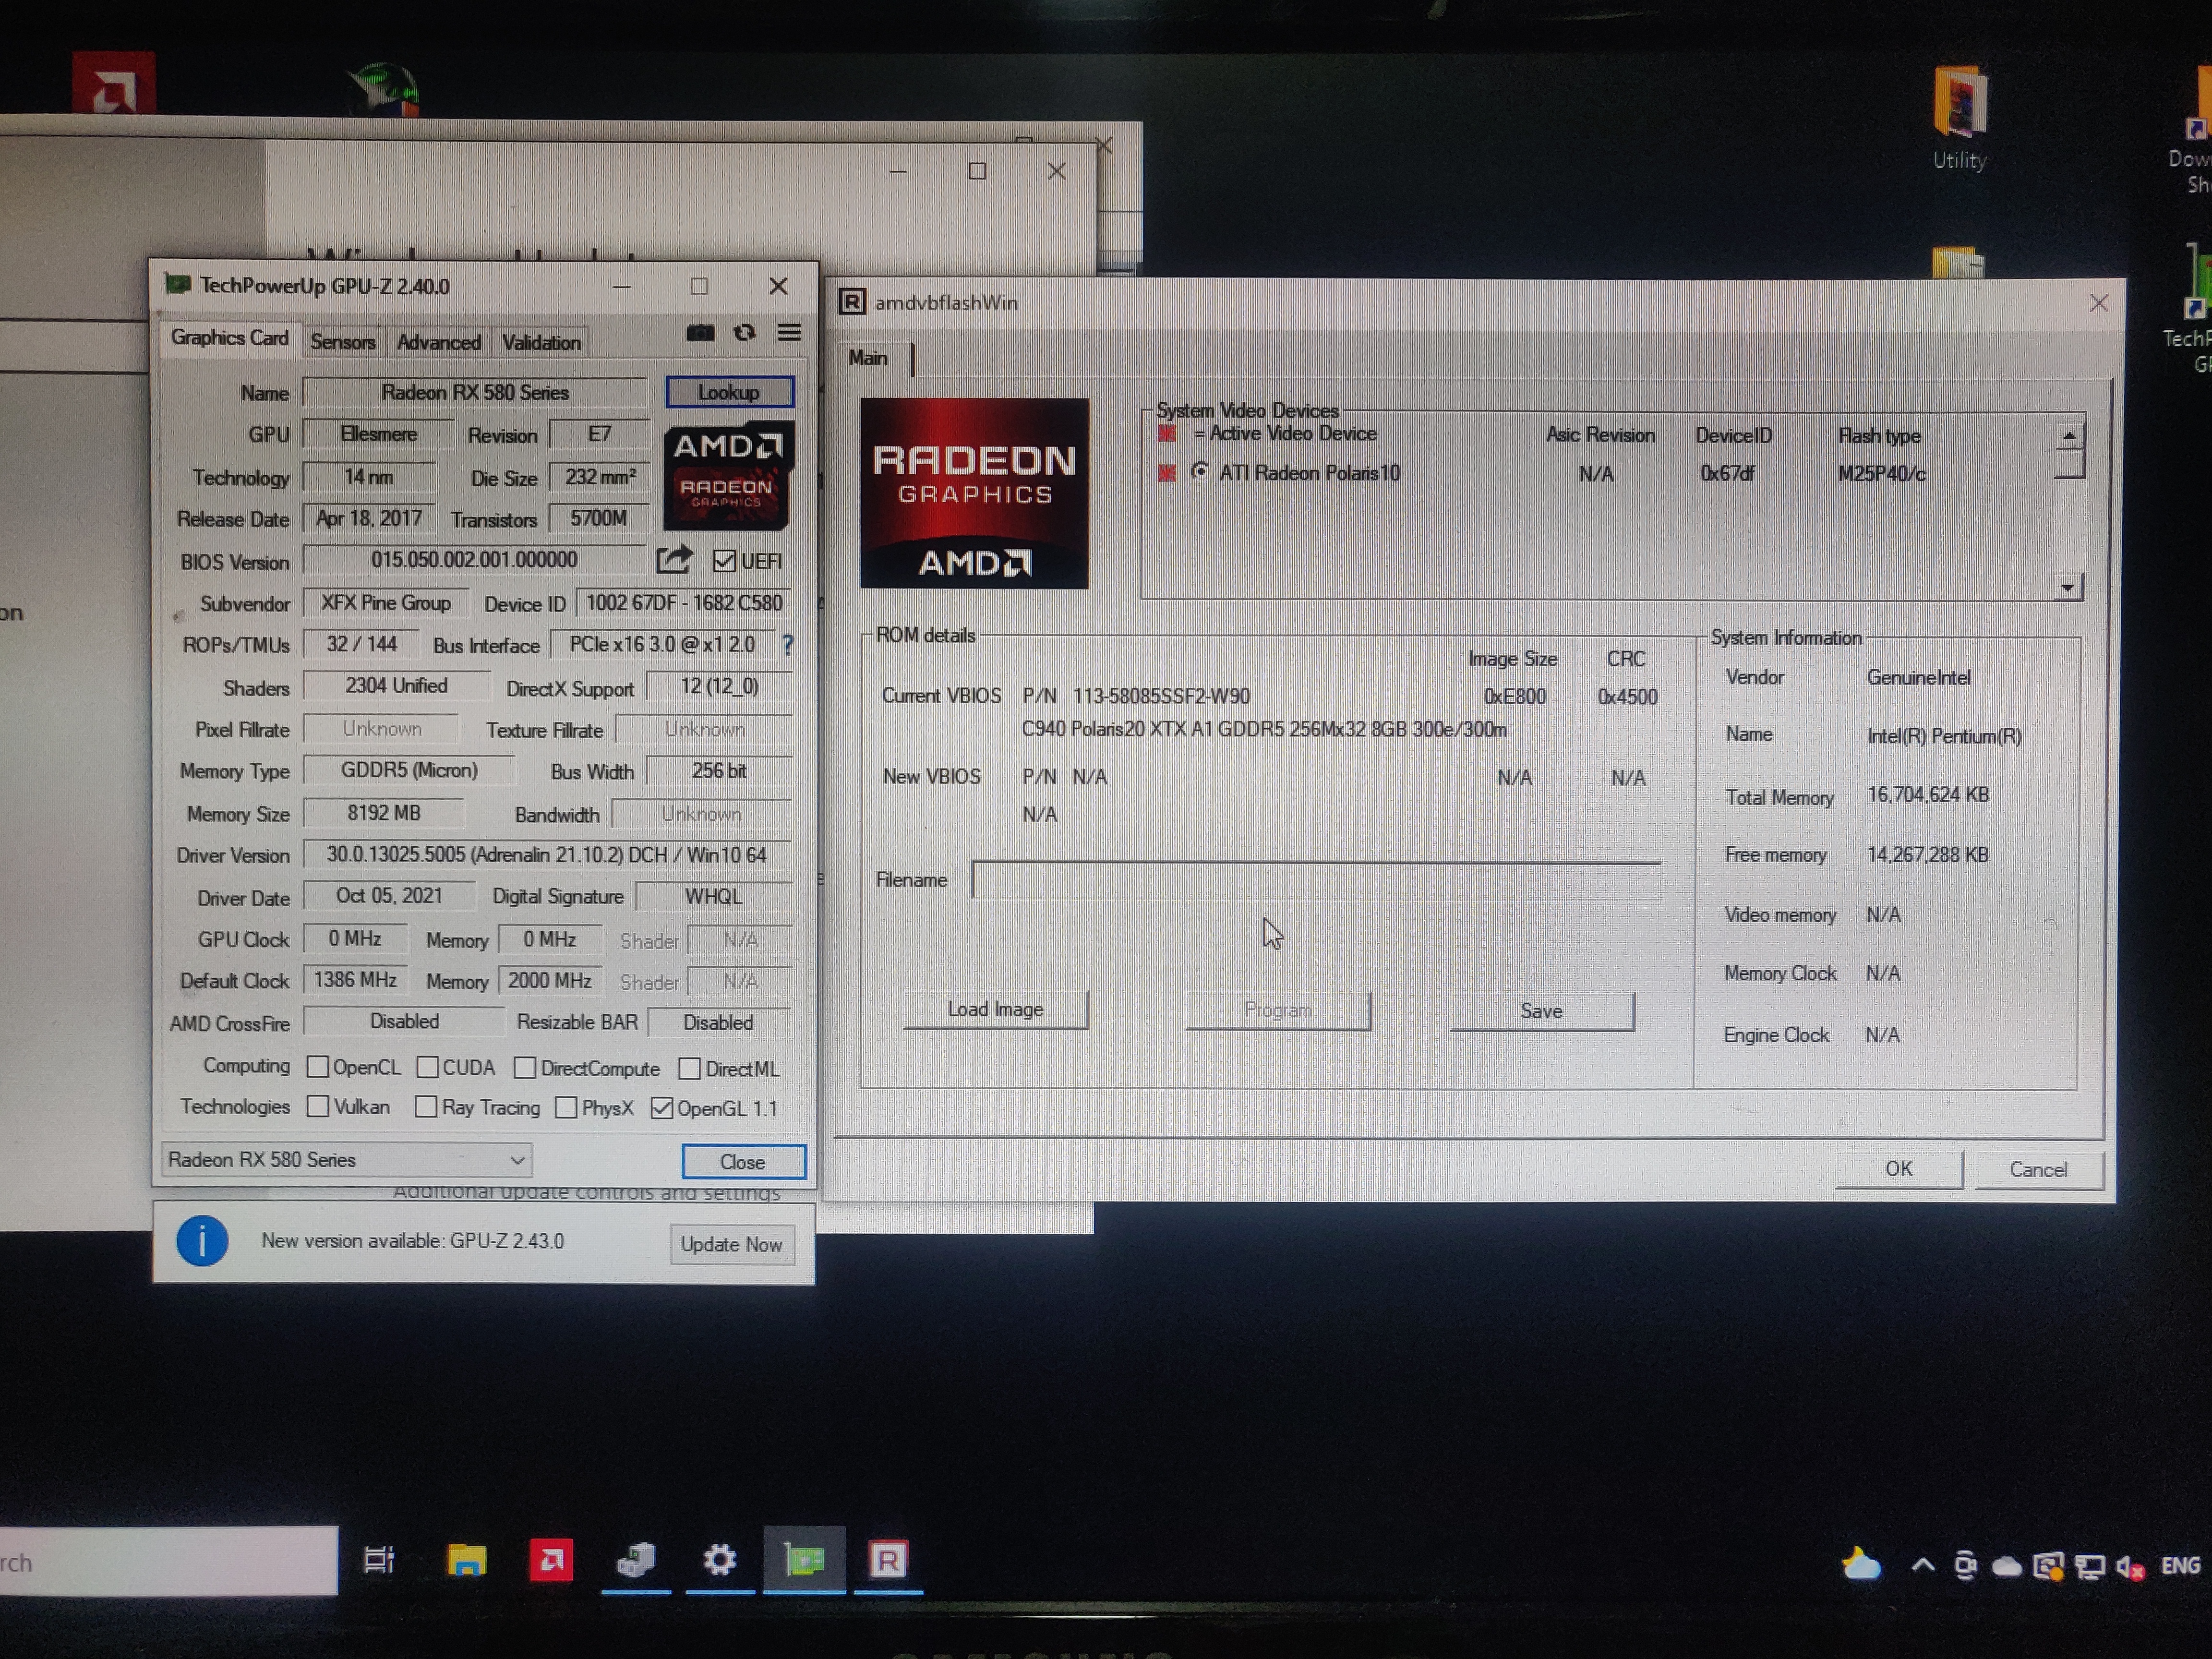The image size is (2212, 1659).
Task: Take a GPU-Z screenshot with the camera icon
Action: coord(700,333)
